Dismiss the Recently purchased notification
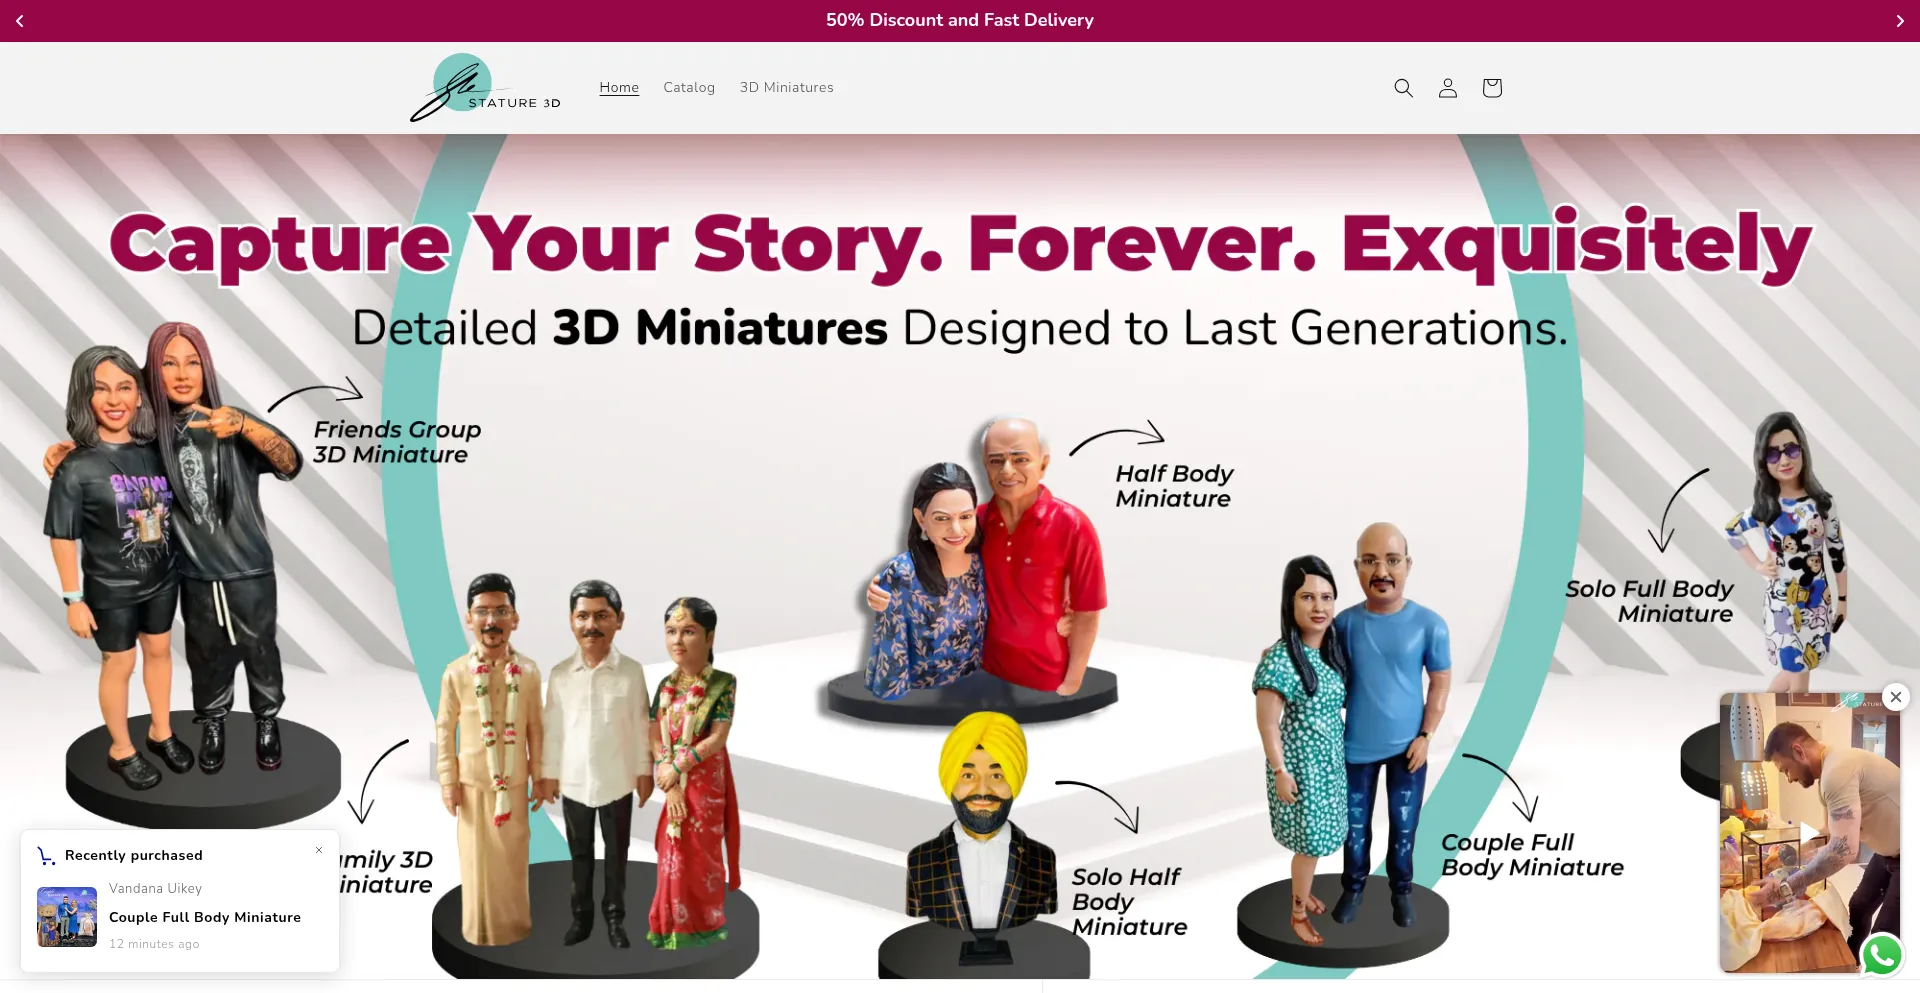Viewport: 1920px width, 993px height. tap(319, 850)
